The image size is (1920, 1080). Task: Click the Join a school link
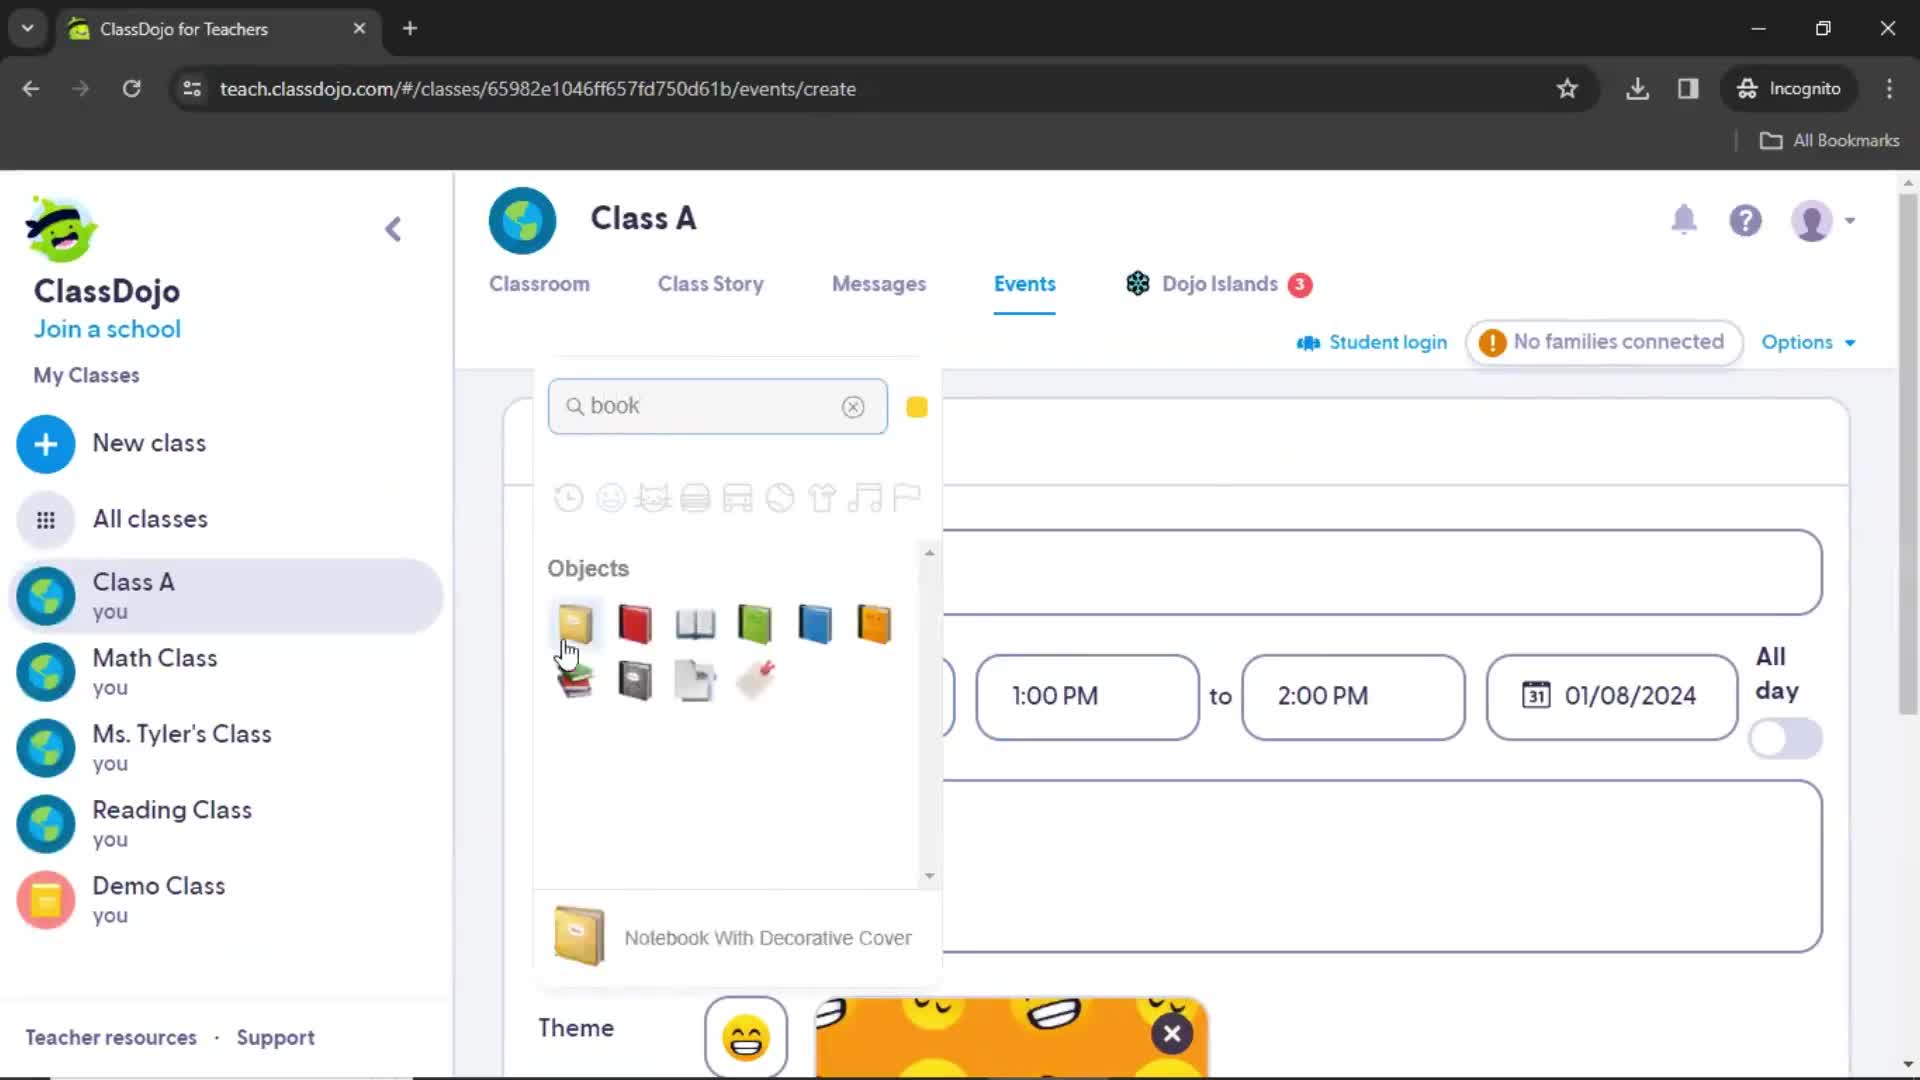tap(107, 328)
